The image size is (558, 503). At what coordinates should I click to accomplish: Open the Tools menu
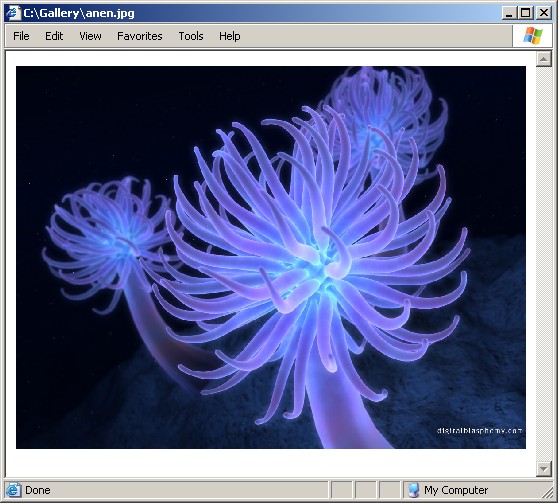[x=191, y=36]
